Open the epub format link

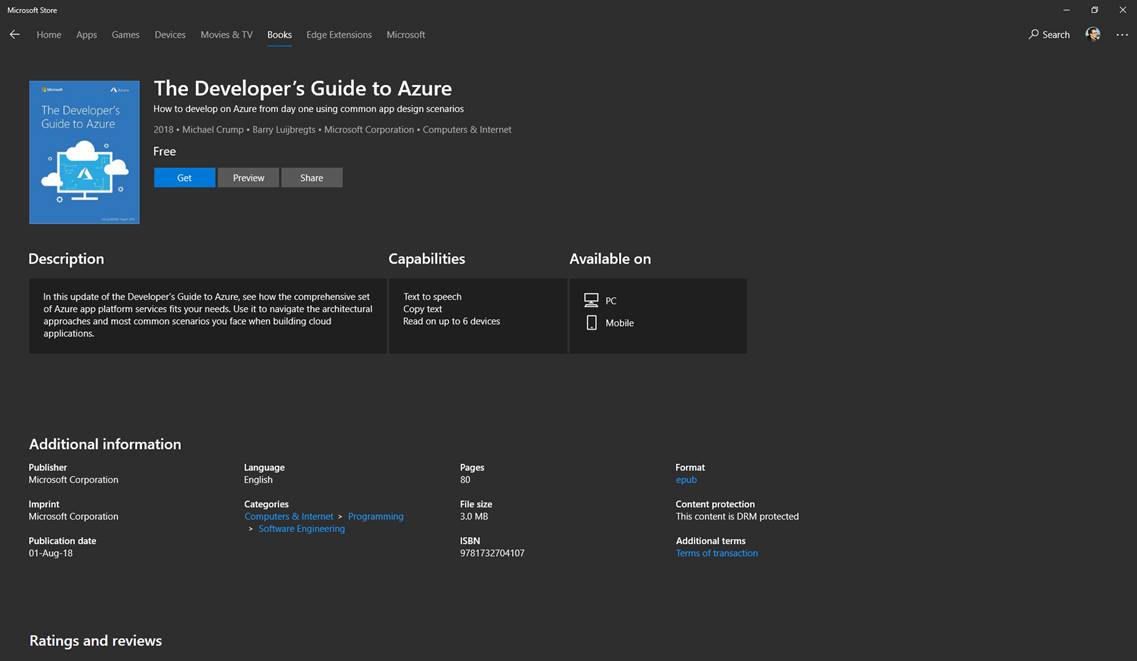pyautogui.click(x=686, y=480)
